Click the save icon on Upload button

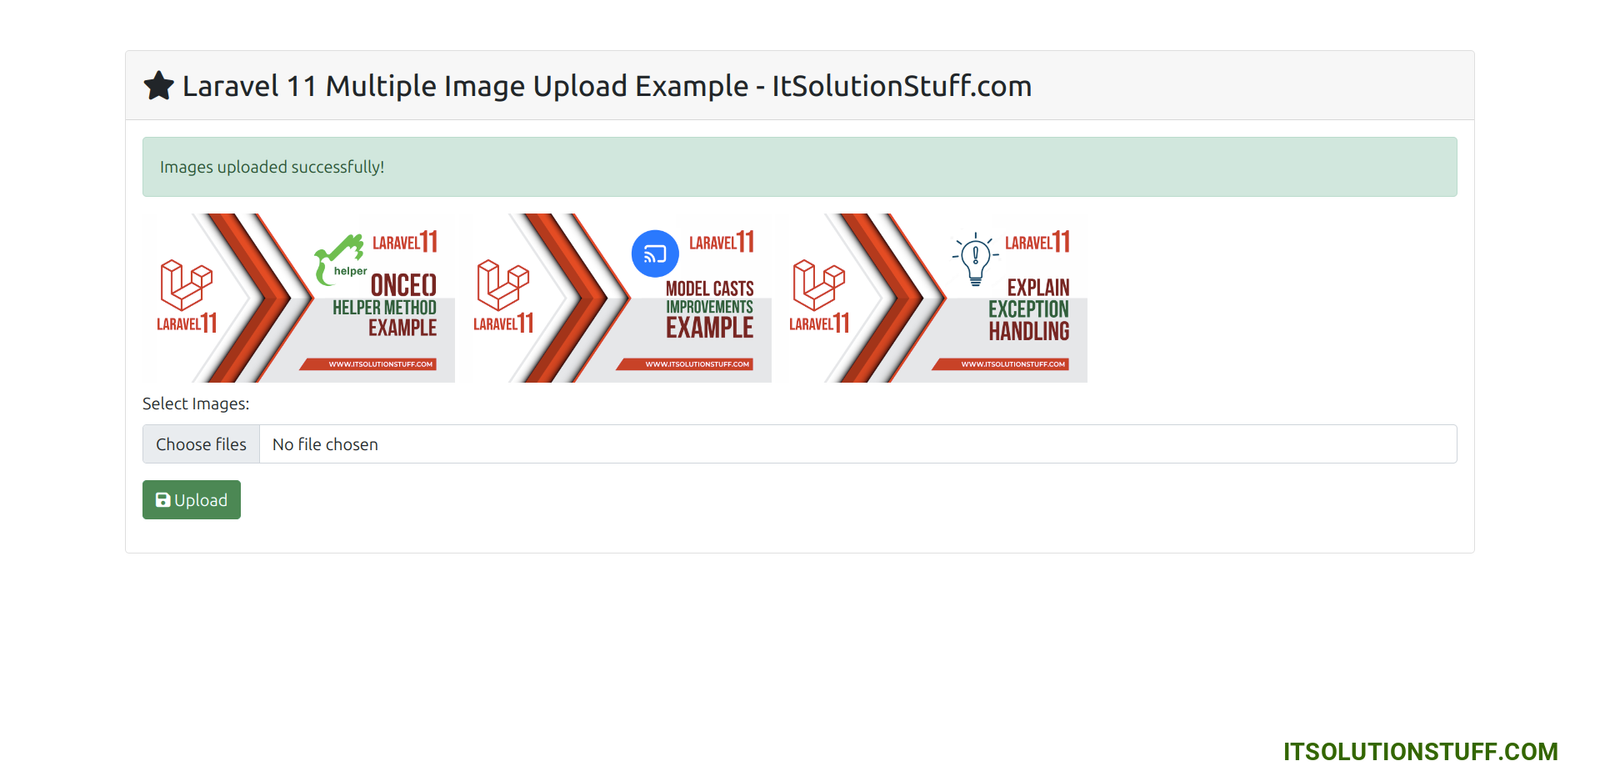(x=163, y=500)
